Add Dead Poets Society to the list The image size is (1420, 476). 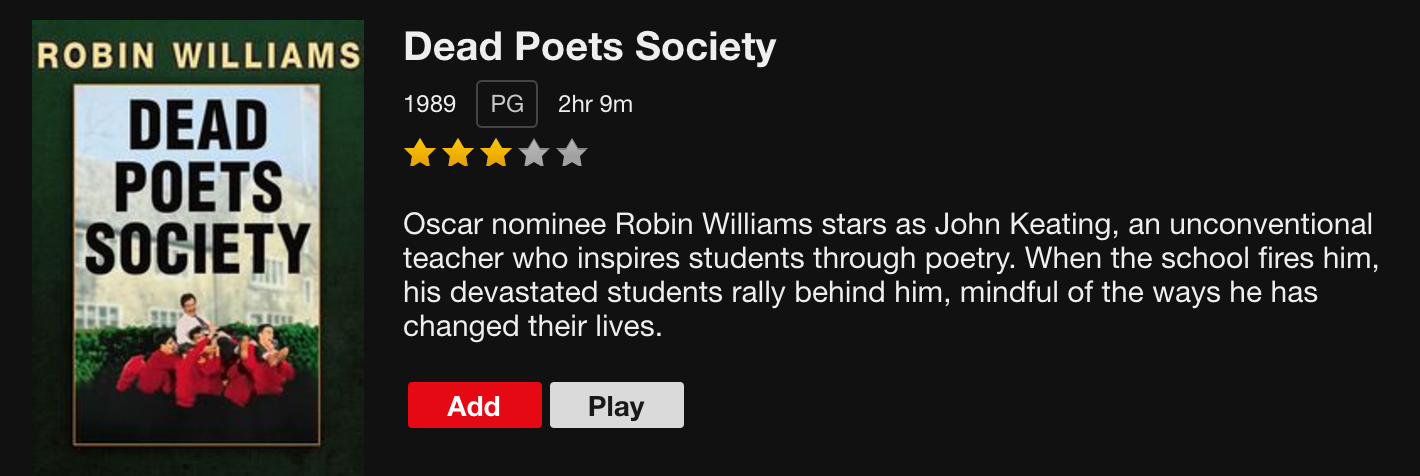pyautogui.click(x=475, y=405)
